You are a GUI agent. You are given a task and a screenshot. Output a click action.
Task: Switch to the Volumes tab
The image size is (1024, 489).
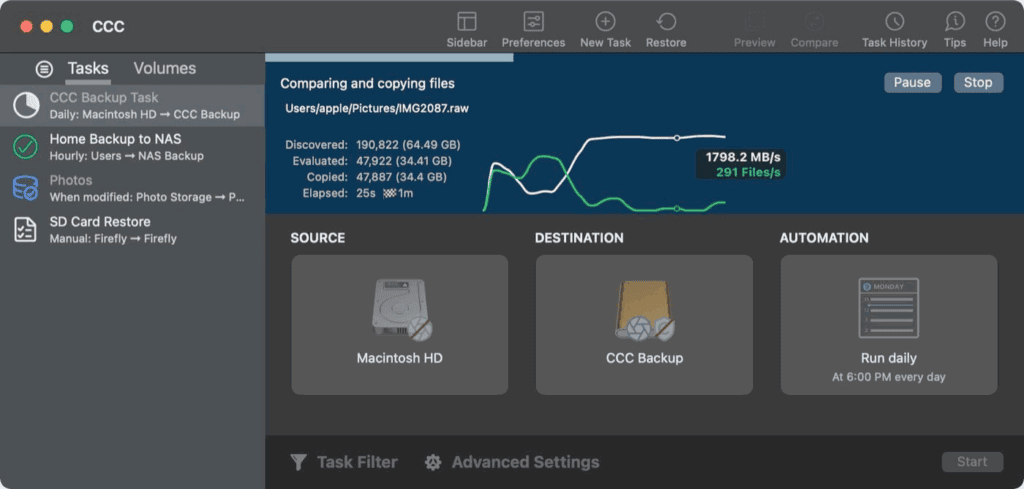(x=165, y=68)
